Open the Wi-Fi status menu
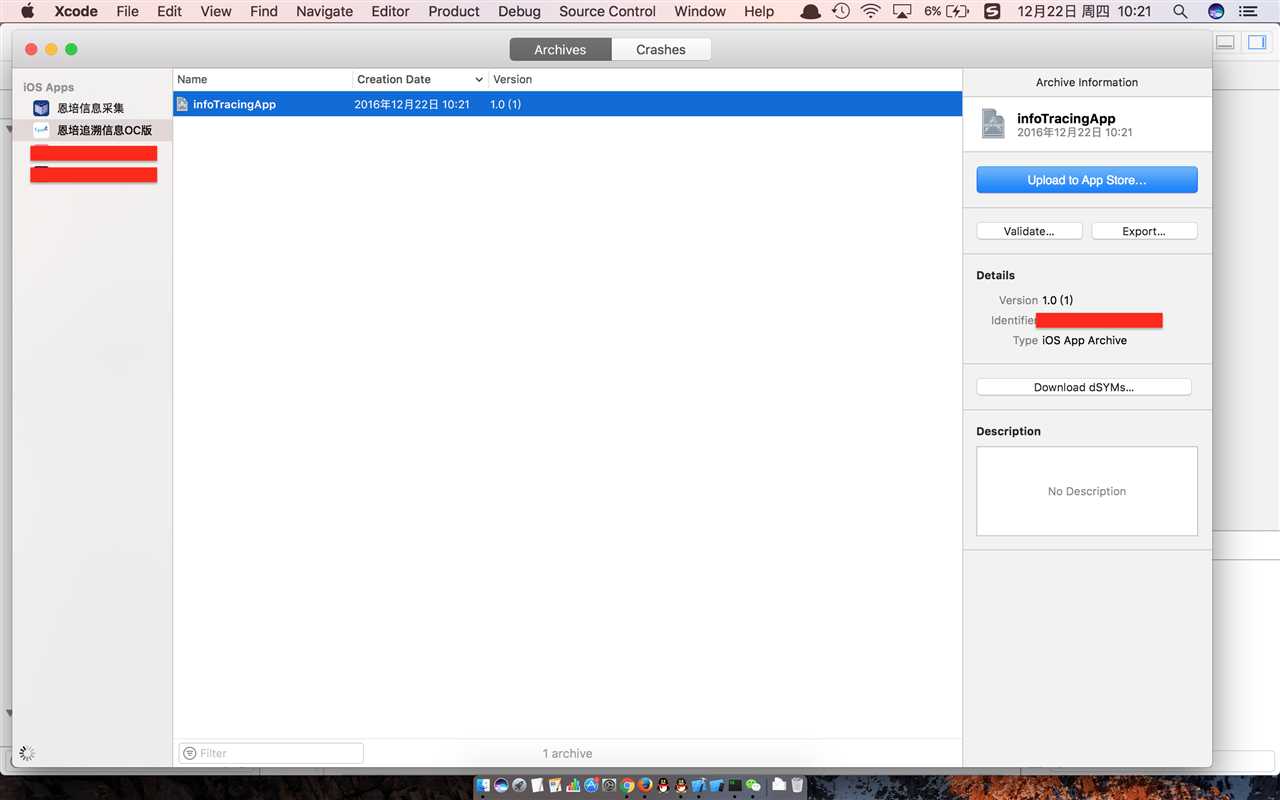 pos(871,11)
